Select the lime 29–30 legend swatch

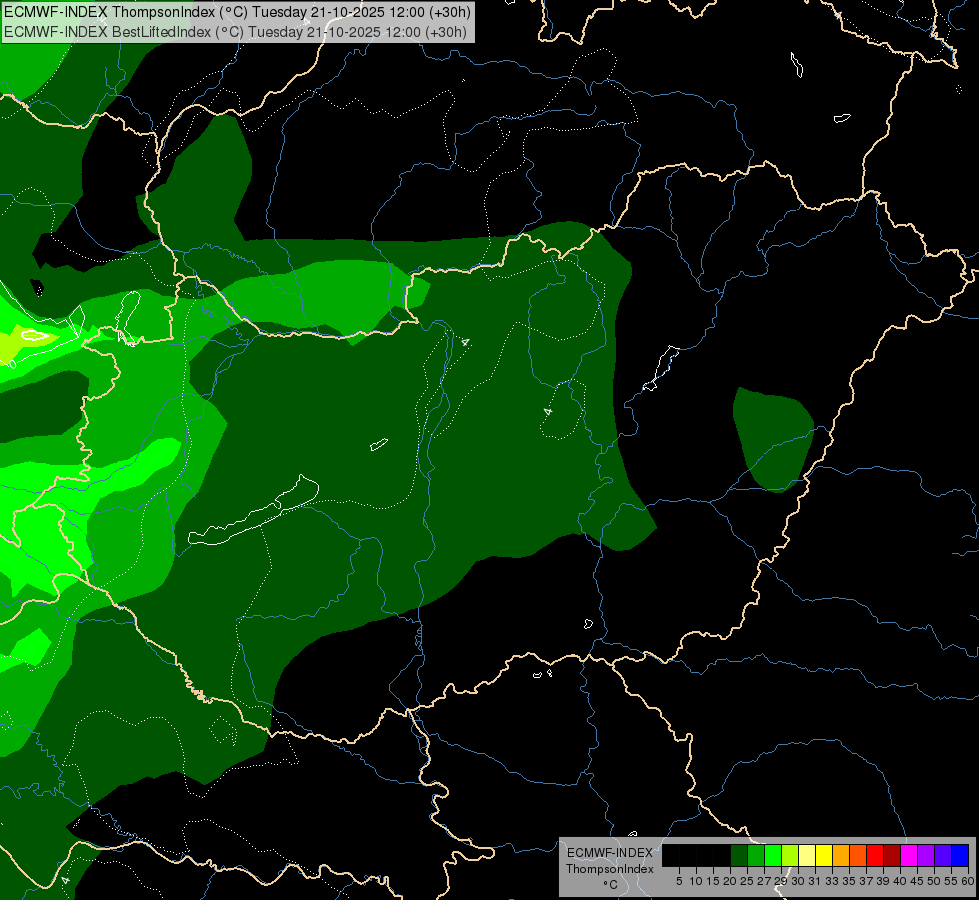pos(790,855)
